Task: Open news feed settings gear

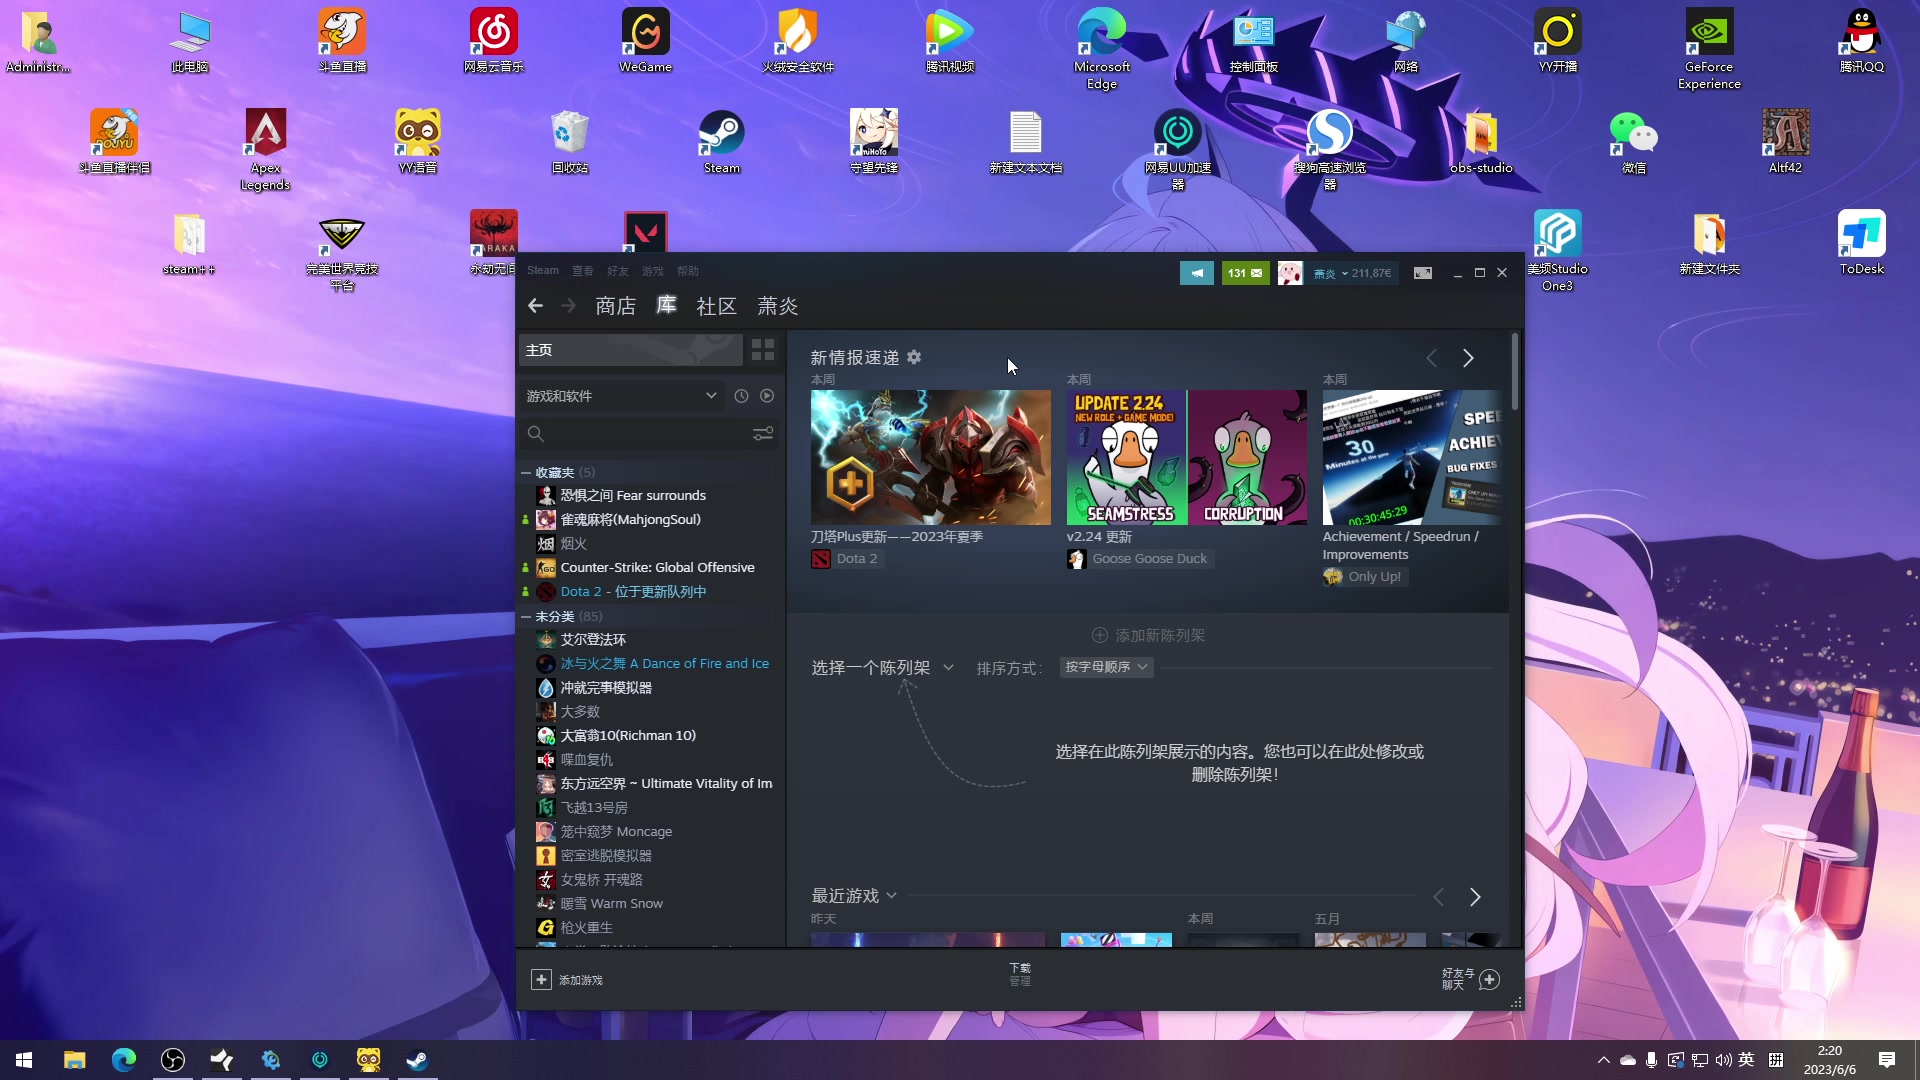Action: [913, 357]
